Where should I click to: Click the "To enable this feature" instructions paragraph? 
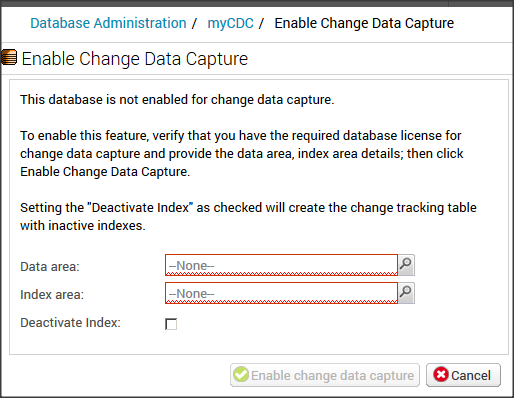click(x=242, y=154)
